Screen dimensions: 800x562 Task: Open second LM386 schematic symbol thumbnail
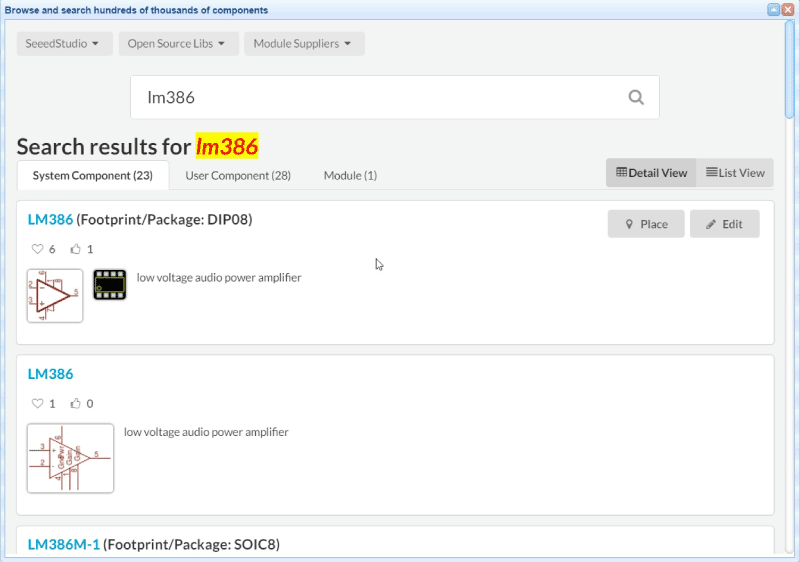tap(70, 459)
